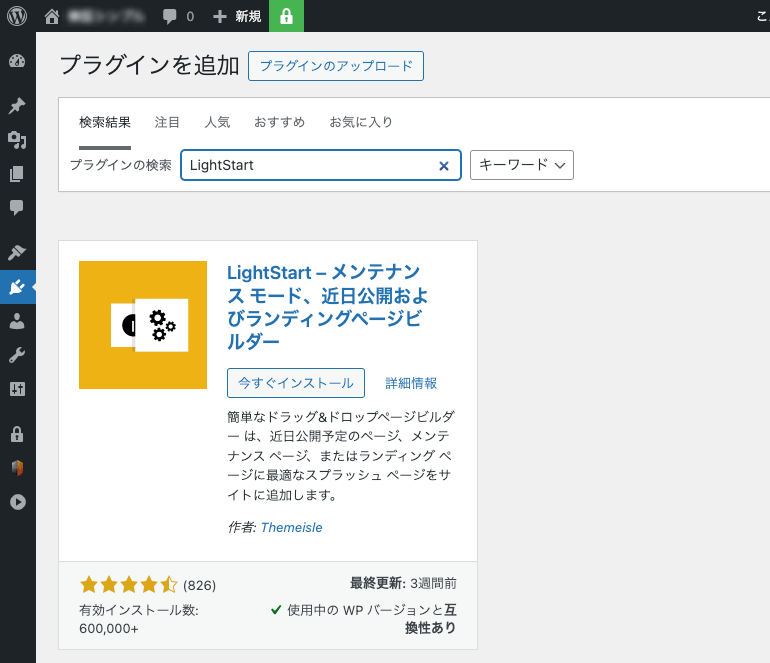This screenshot has height=663, width=770.
Task: Open the Dashboard gauge icon
Action: [x=17, y=61]
